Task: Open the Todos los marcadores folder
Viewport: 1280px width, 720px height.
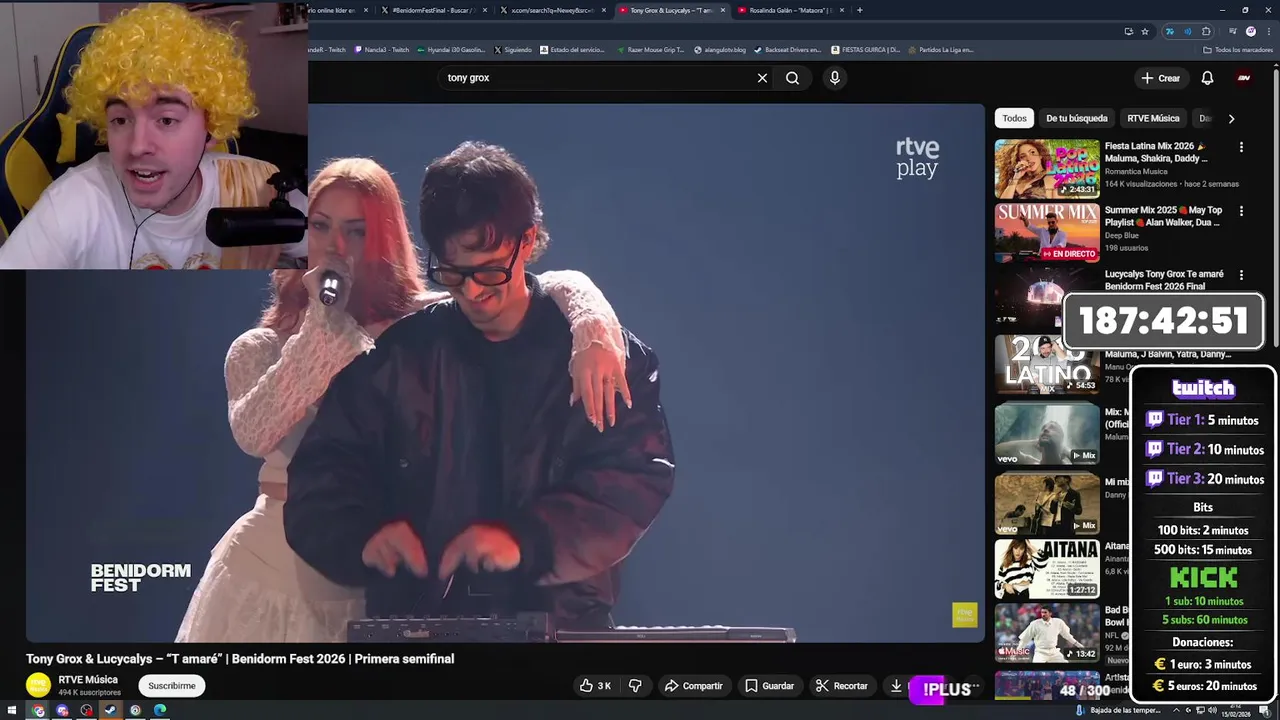Action: coord(1236,49)
